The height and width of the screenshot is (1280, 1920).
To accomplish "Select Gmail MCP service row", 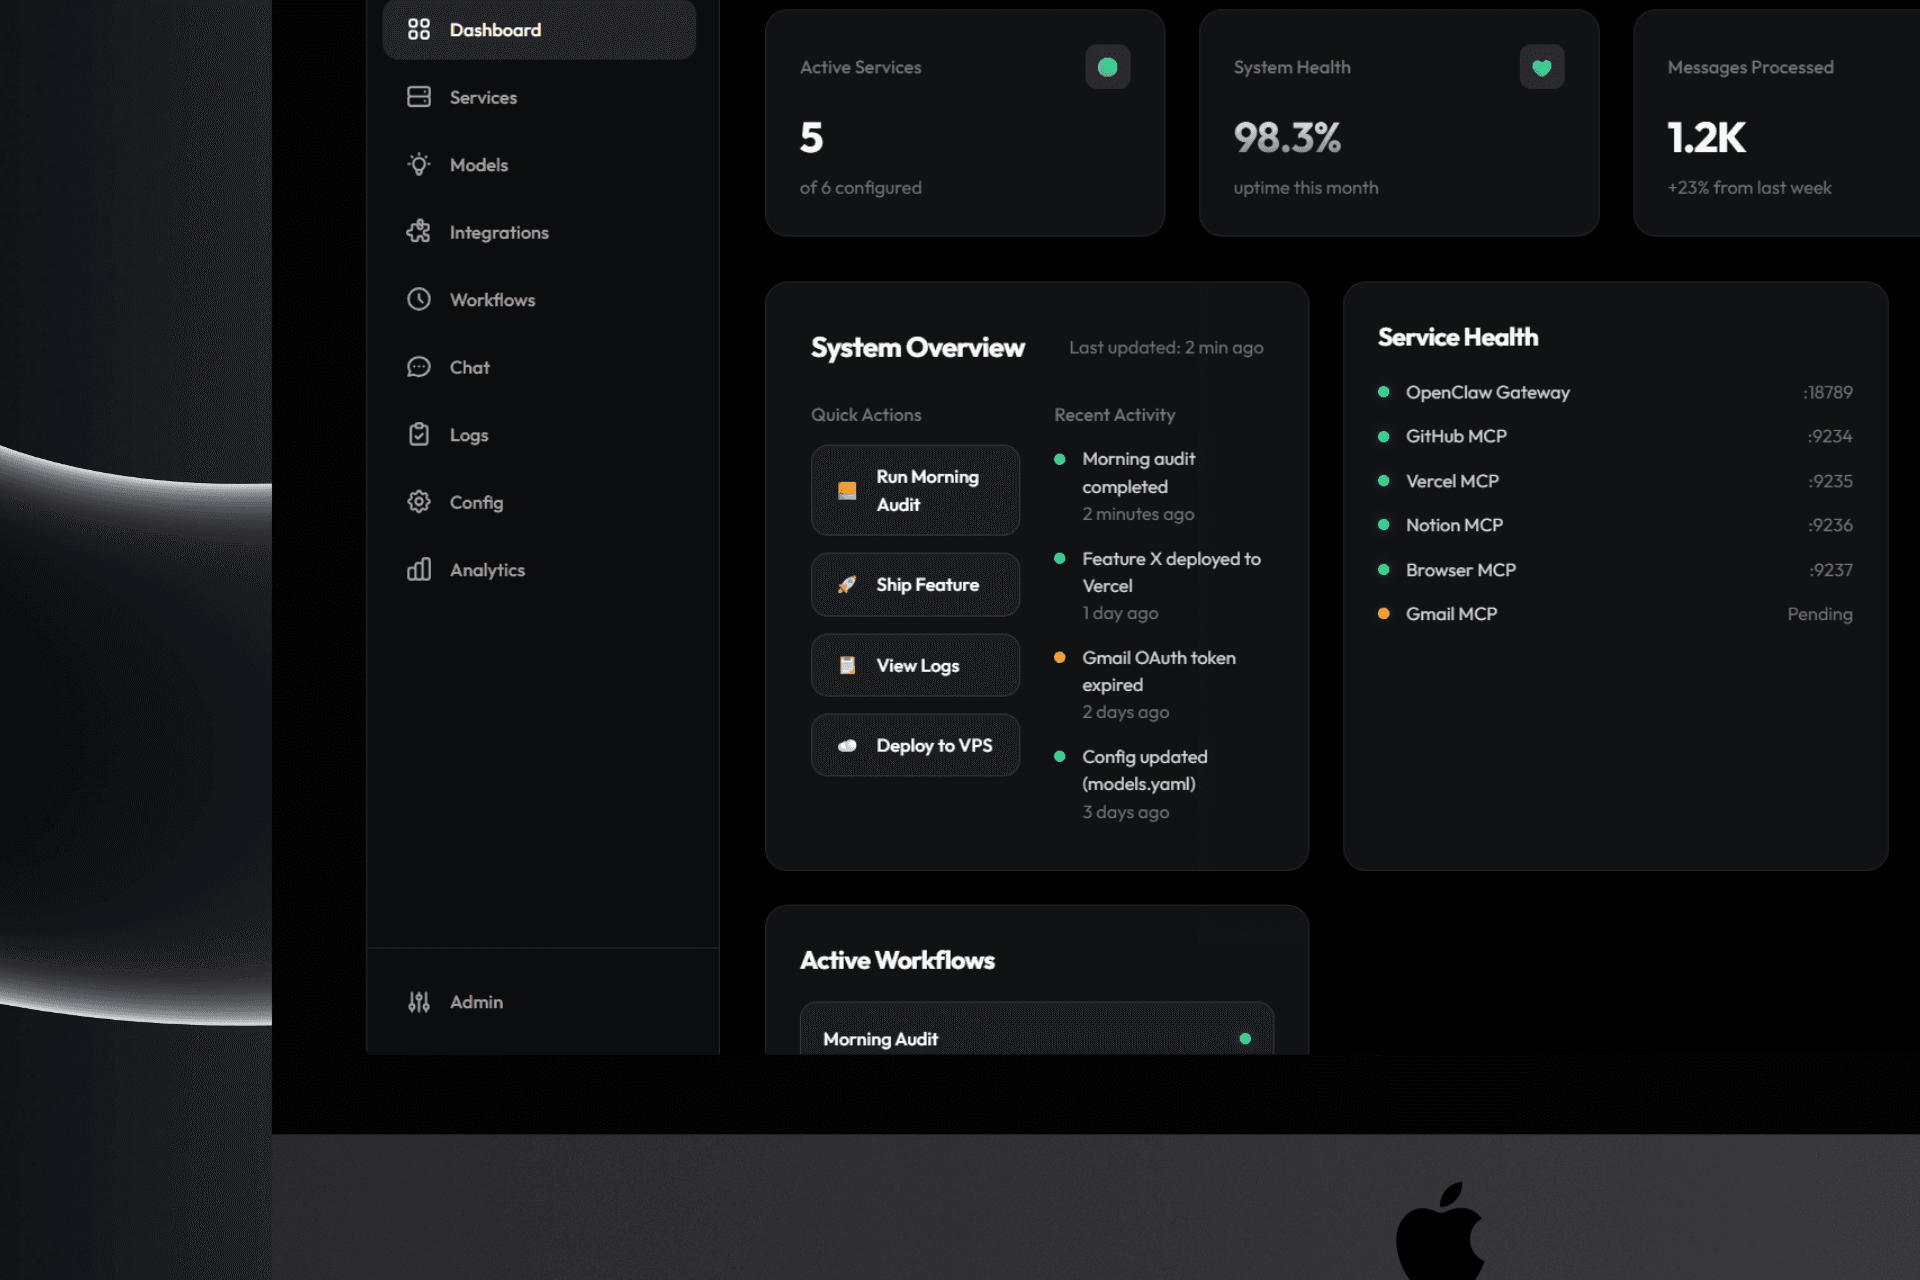I will pyautogui.click(x=1615, y=614).
